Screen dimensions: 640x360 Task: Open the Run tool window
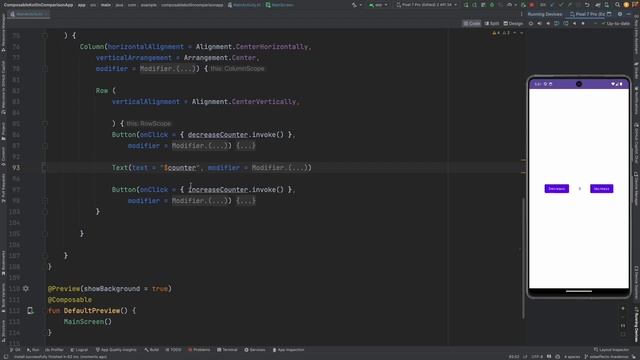[33, 350]
